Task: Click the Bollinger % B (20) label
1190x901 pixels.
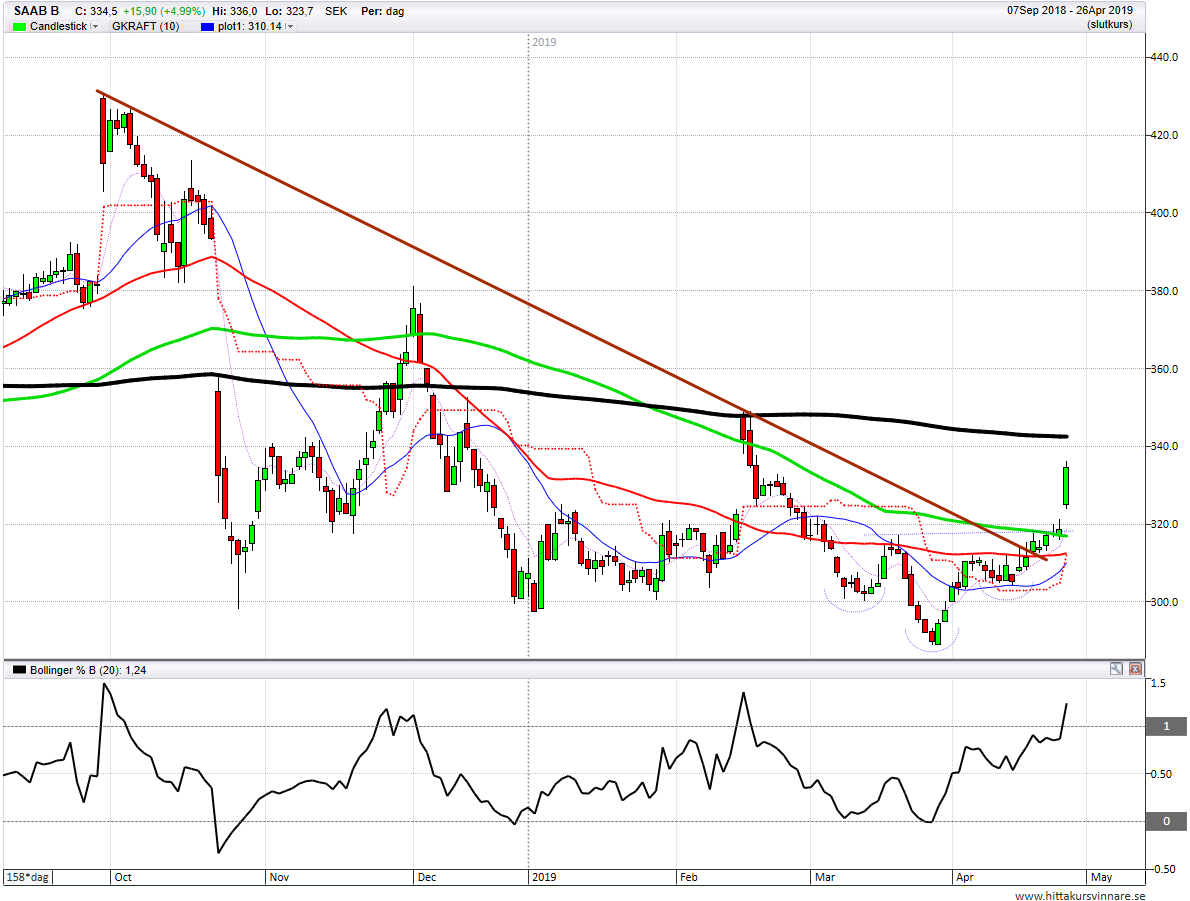Action: [88, 670]
